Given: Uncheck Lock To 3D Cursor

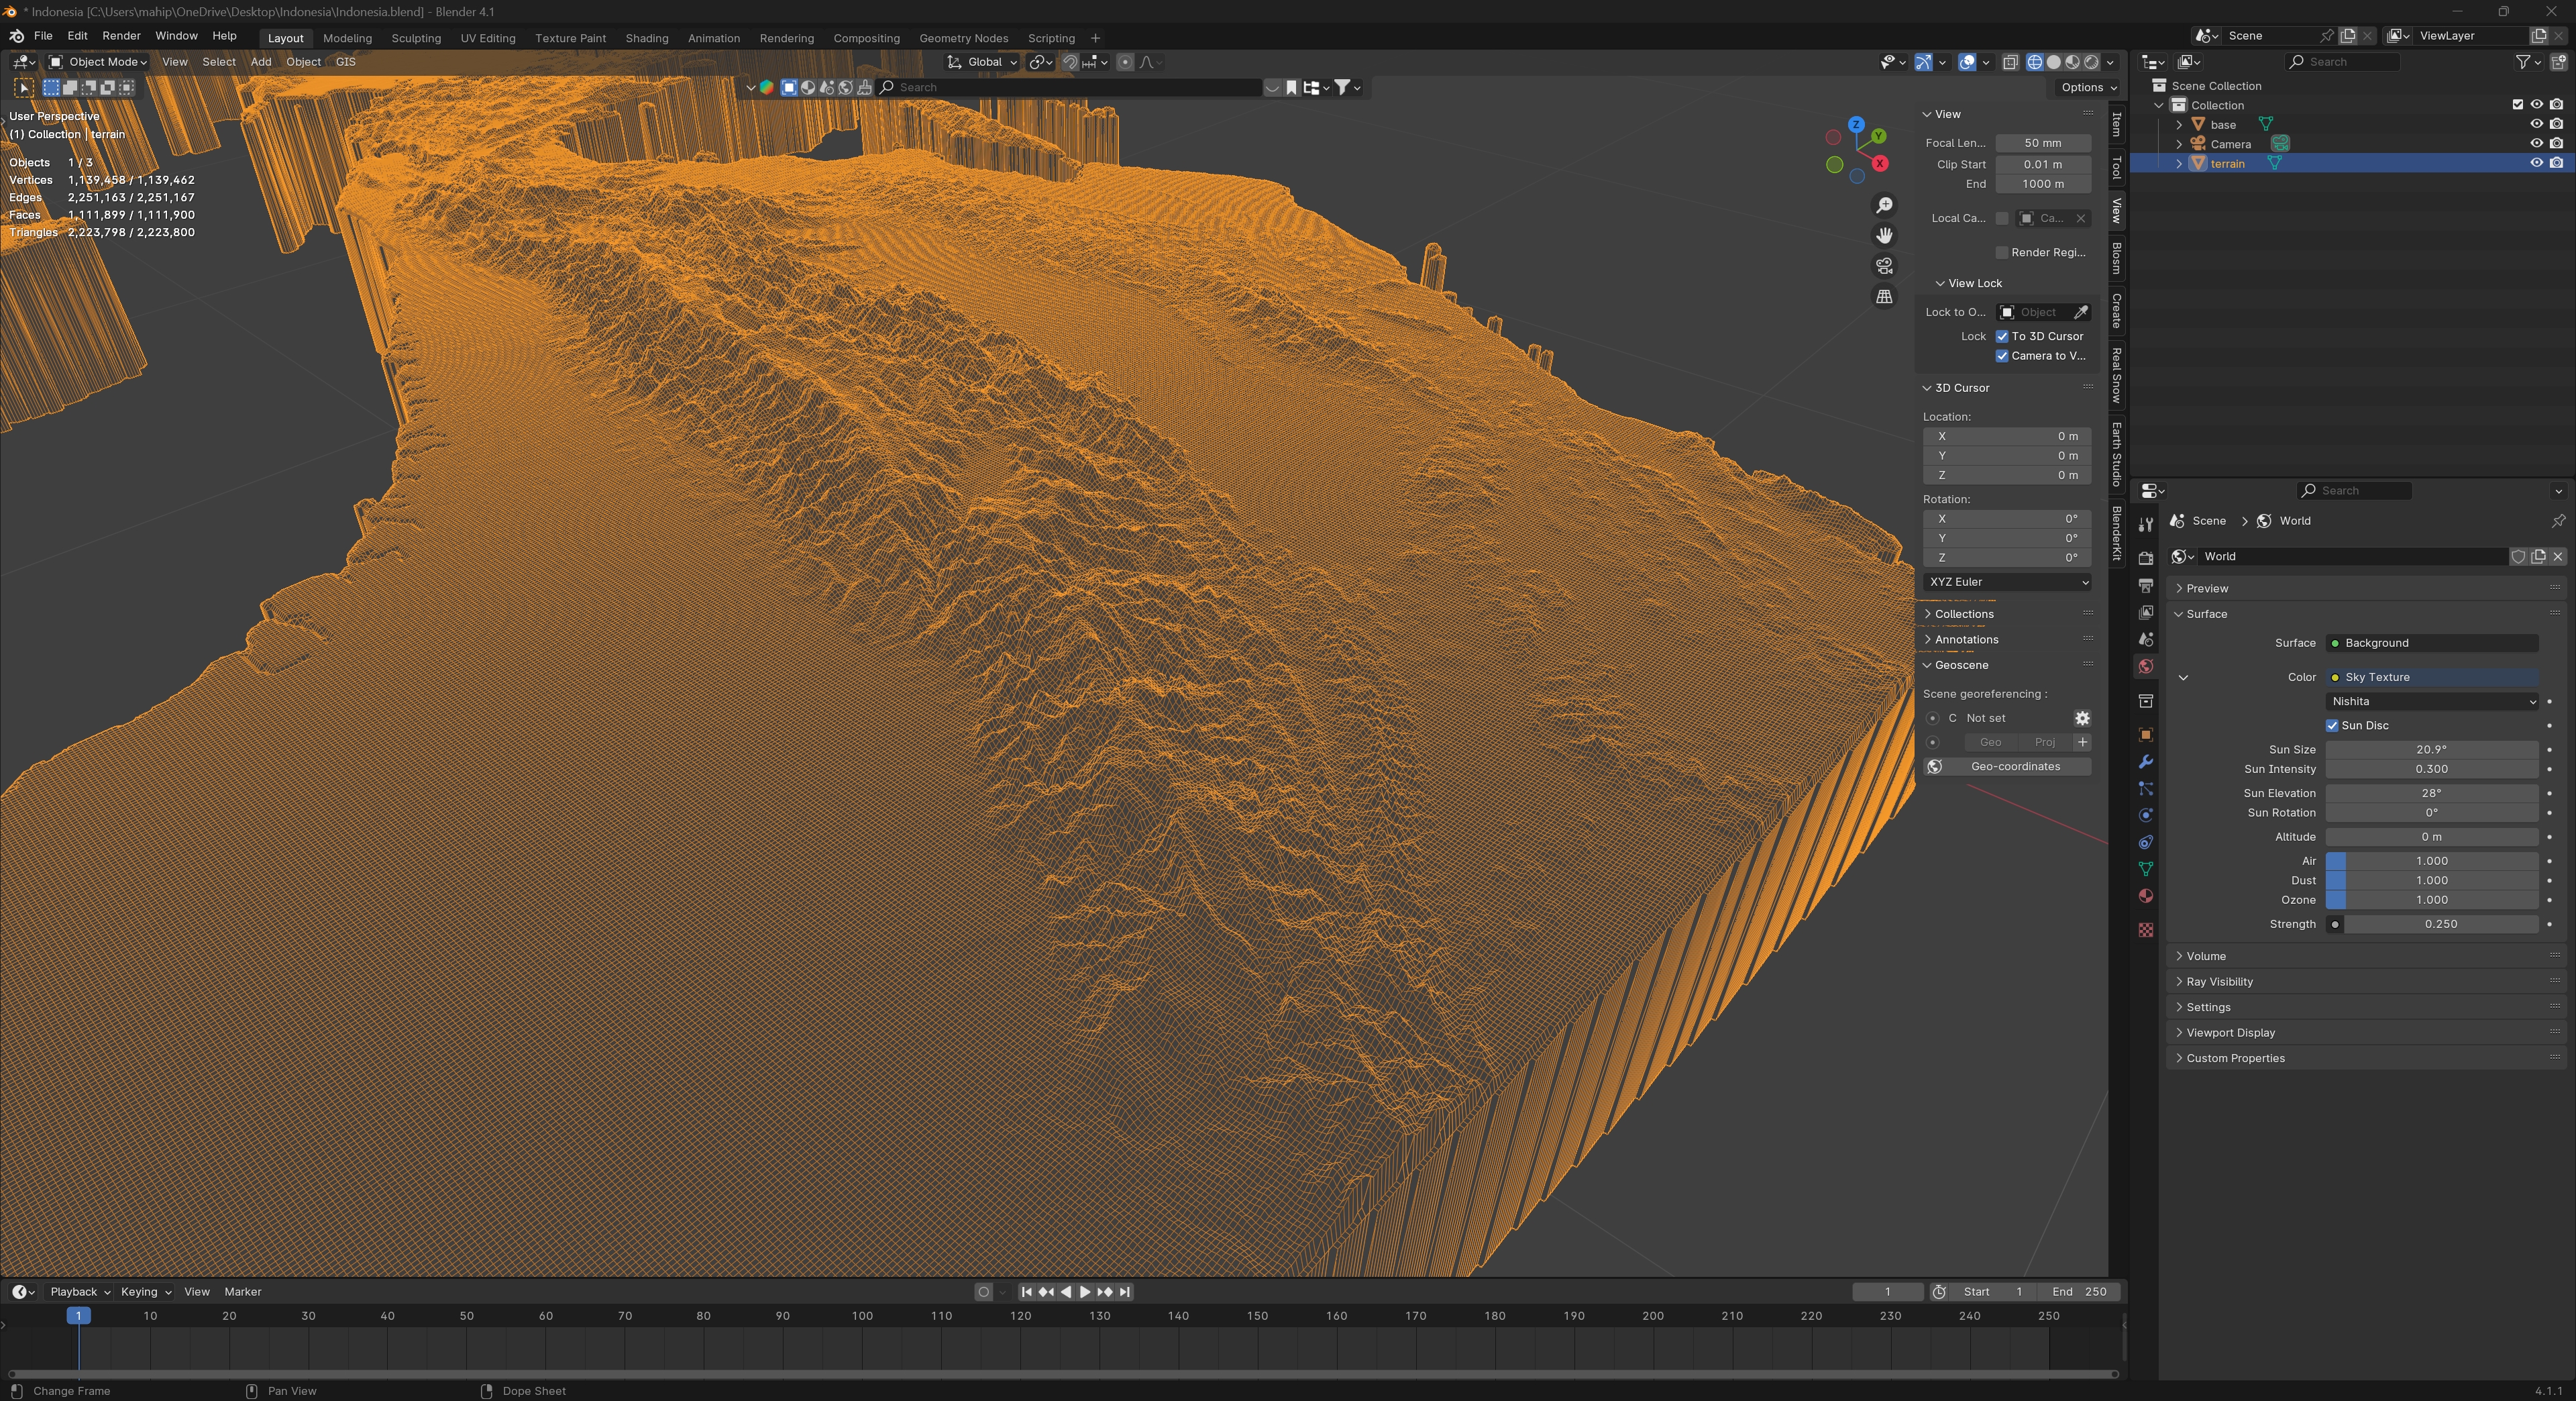Looking at the screenshot, I should [2002, 336].
